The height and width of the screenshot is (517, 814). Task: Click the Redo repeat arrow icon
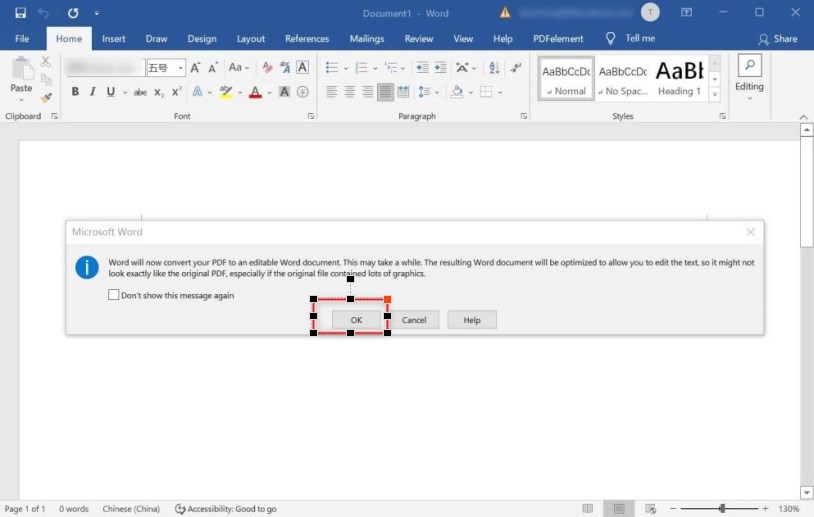coord(73,13)
